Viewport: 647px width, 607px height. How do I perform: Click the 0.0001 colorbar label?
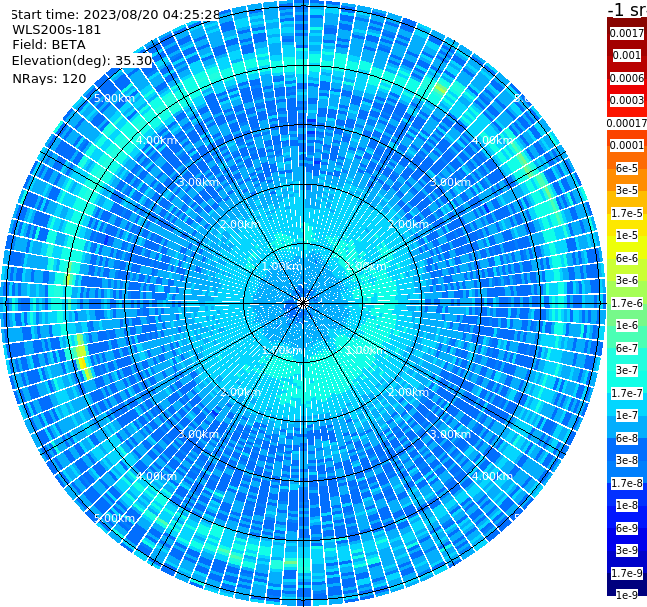click(627, 145)
